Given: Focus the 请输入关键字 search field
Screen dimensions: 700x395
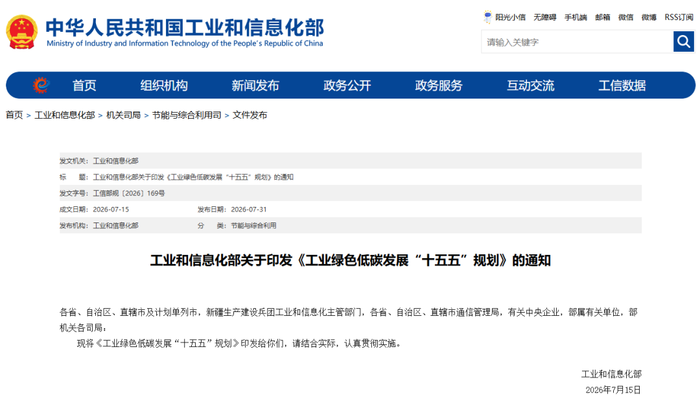Looking at the screenshot, I should click(x=577, y=42).
